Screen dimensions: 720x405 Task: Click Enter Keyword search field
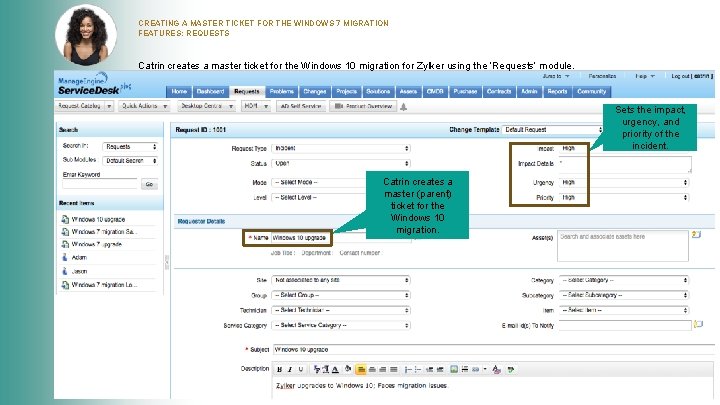[x=100, y=184]
